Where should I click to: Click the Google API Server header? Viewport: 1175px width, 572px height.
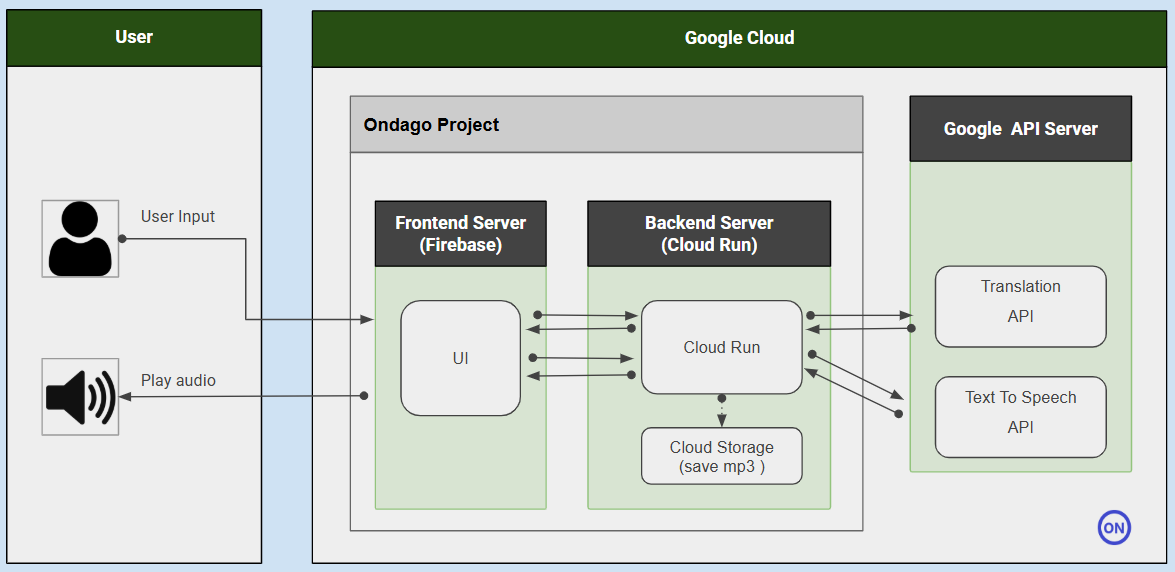1021,128
